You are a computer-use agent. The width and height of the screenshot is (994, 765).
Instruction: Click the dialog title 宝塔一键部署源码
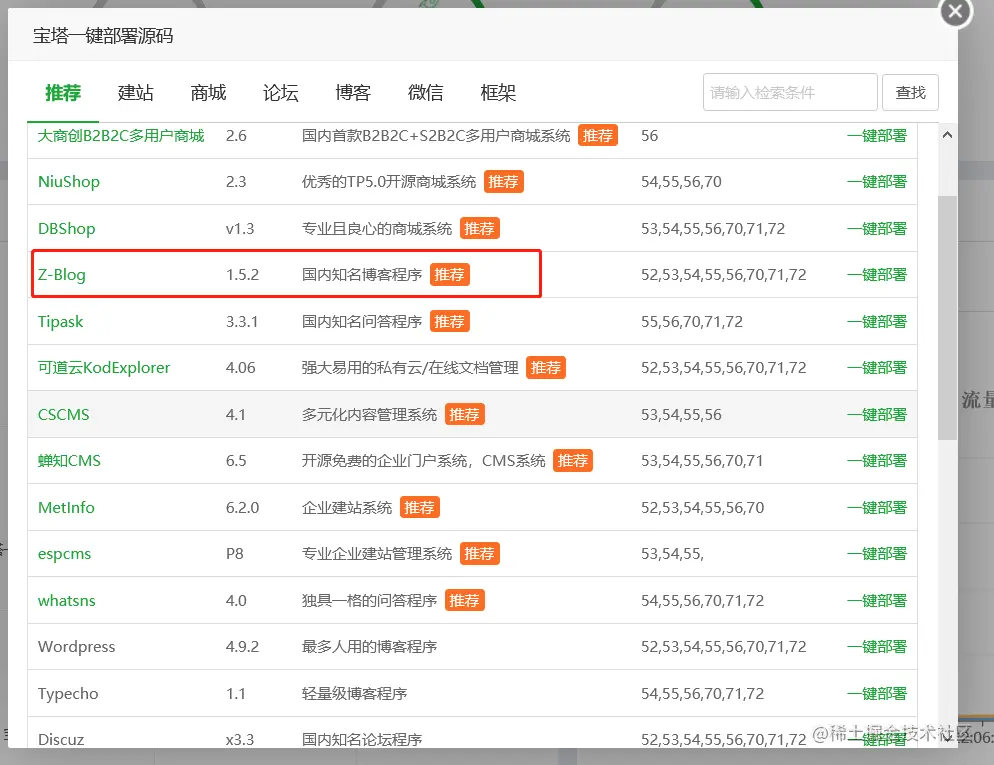pos(103,35)
